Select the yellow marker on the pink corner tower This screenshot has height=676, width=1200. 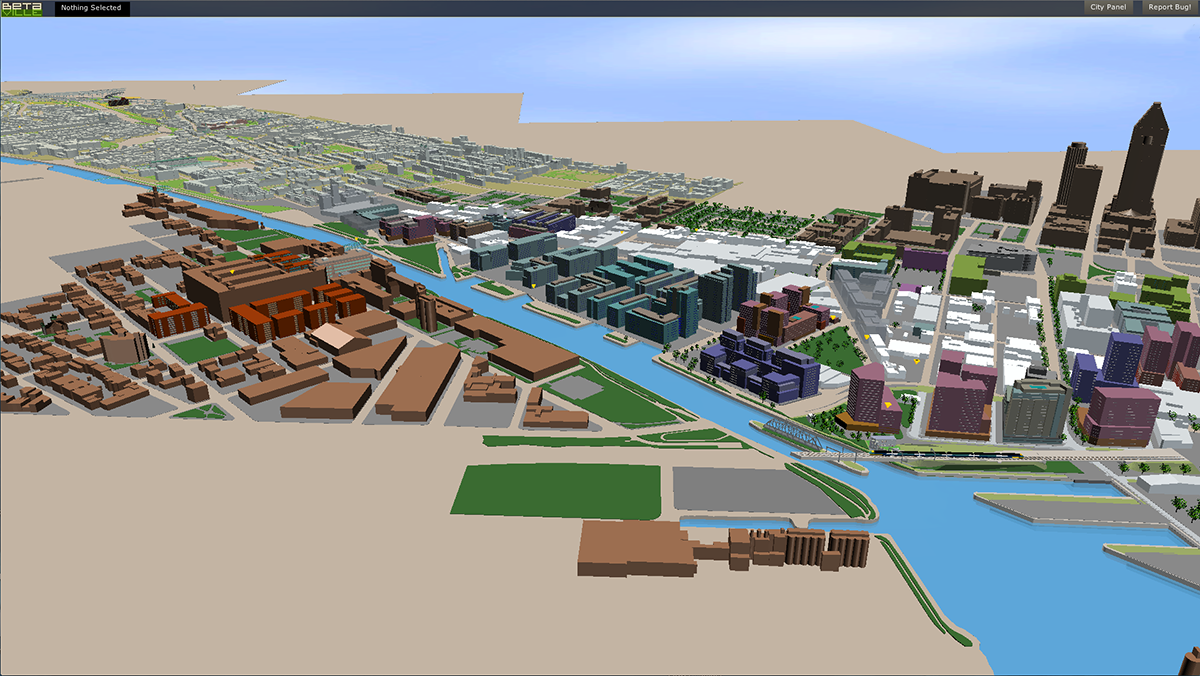[888, 404]
